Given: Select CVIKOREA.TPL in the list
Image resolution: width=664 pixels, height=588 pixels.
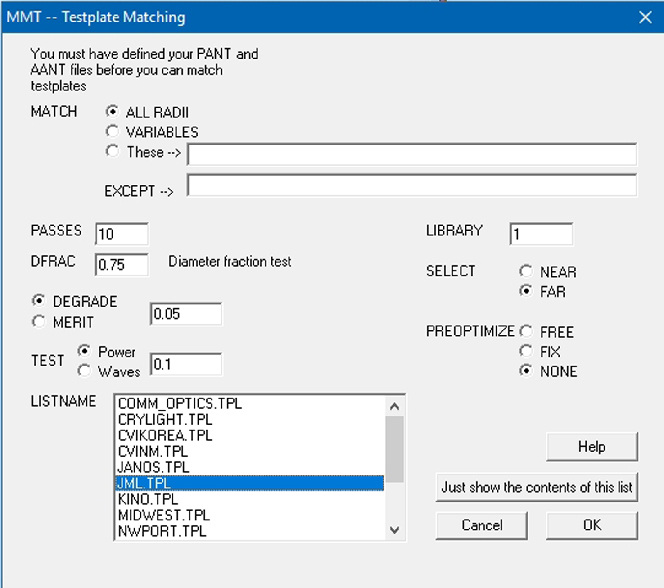Looking at the screenshot, I should click(x=250, y=435).
